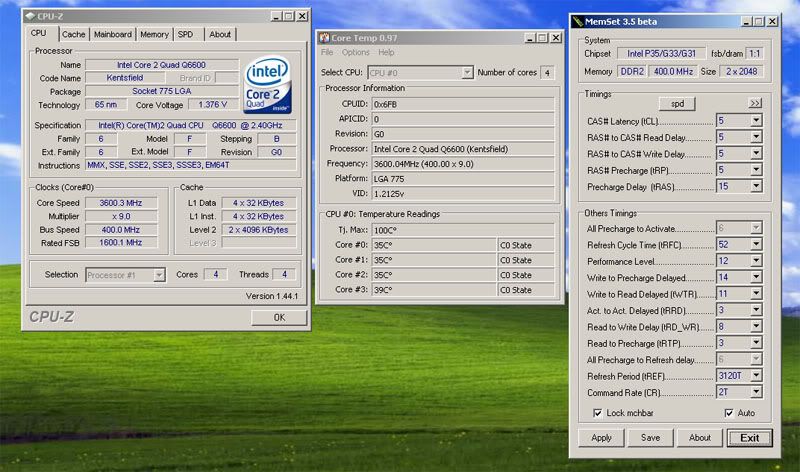
Task: Click the Tj. Max field 100C°
Action: (x=463, y=230)
